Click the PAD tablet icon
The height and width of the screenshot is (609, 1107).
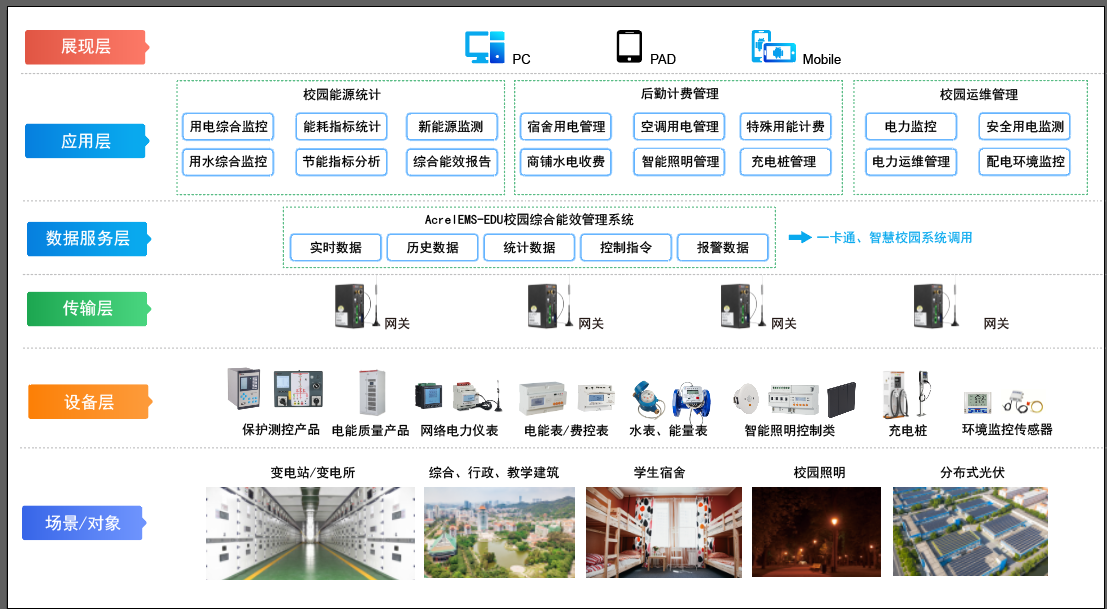point(629,47)
